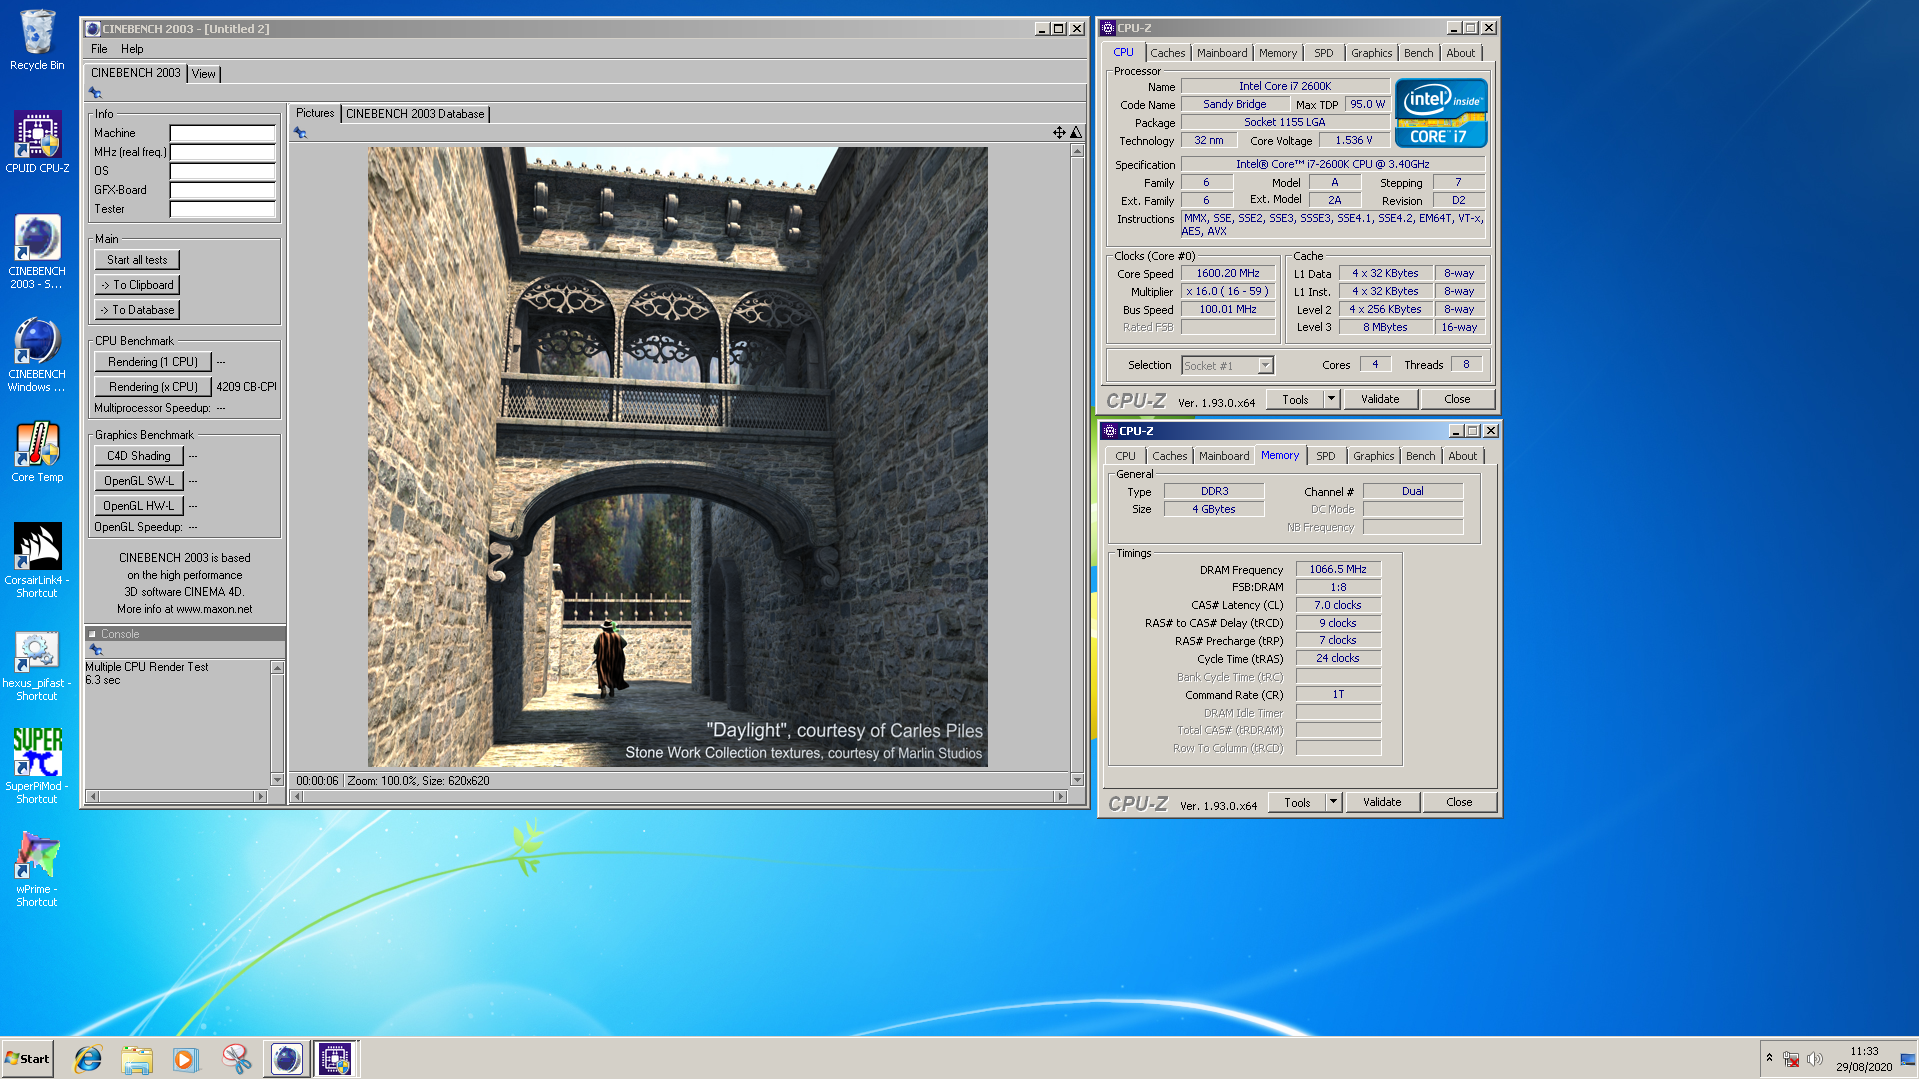The width and height of the screenshot is (1919, 1079).
Task: Click Start all tests button
Action: 137,260
